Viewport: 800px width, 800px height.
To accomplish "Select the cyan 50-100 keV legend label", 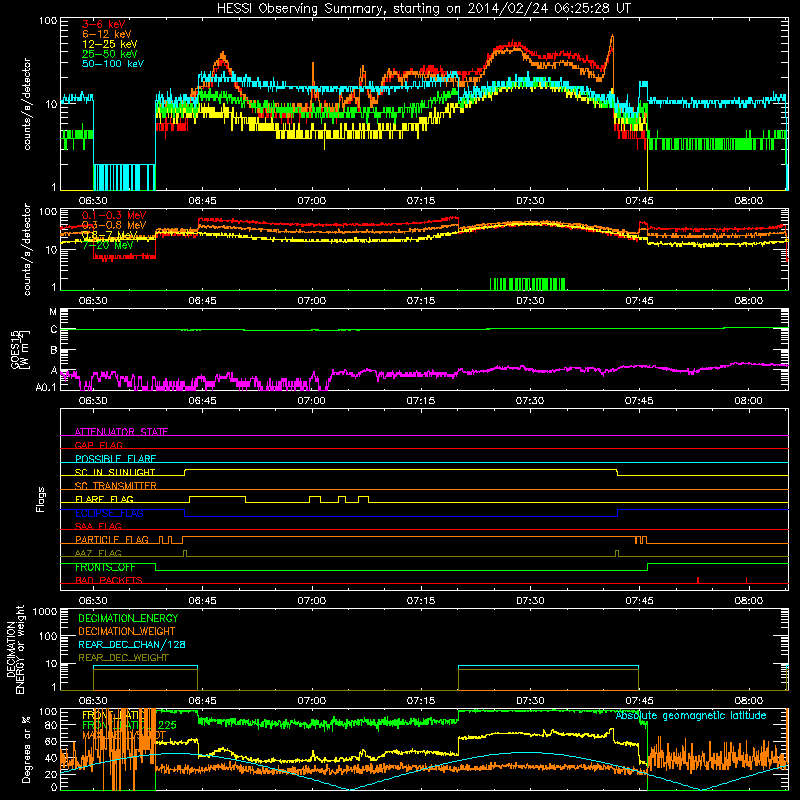I will [x=113, y=64].
